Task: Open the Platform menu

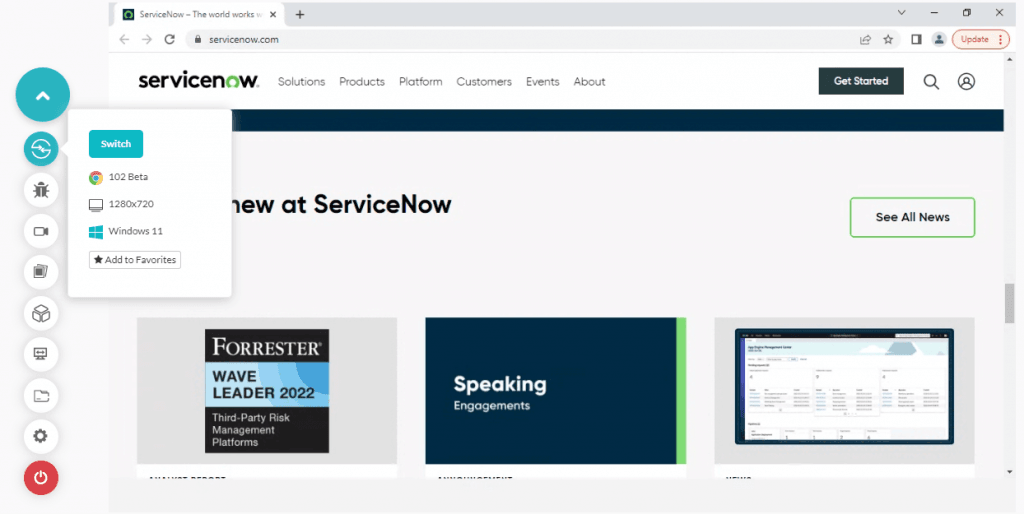Action: tap(421, 82)
